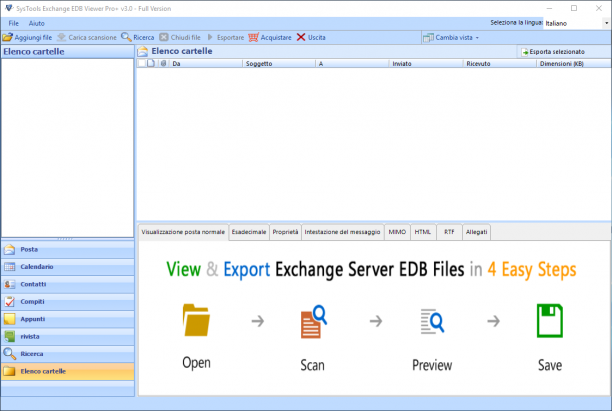Click the Aggiungi file folder icon

tap(7, 37)
